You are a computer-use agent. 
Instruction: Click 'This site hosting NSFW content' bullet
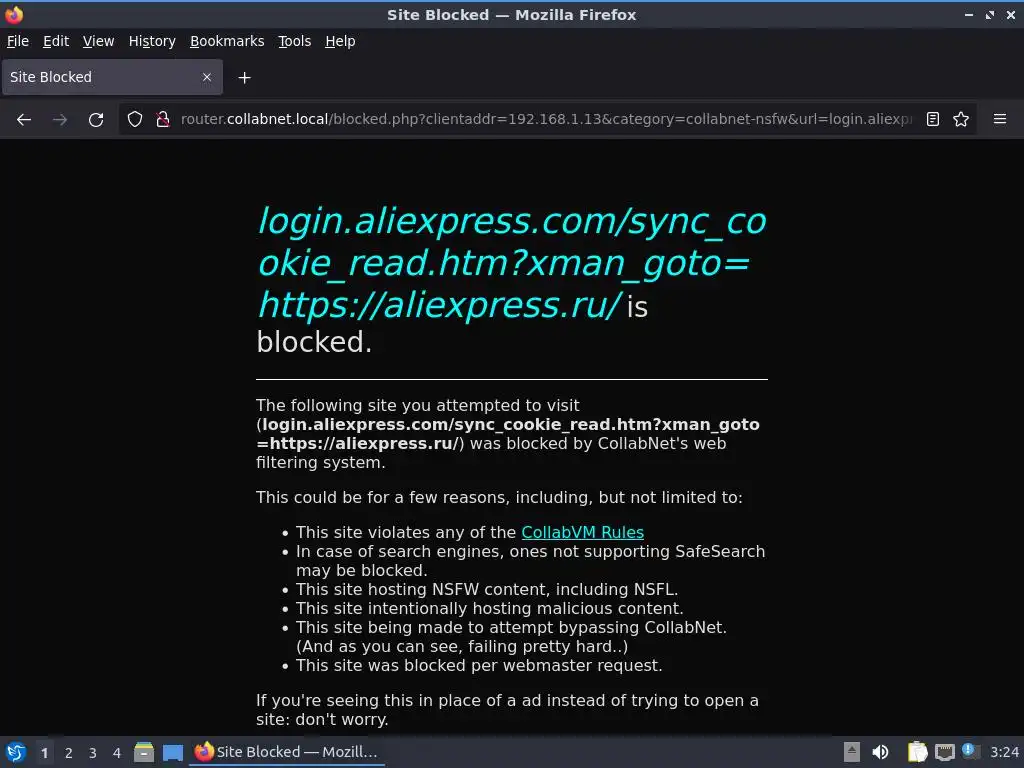tap(487, 590)
